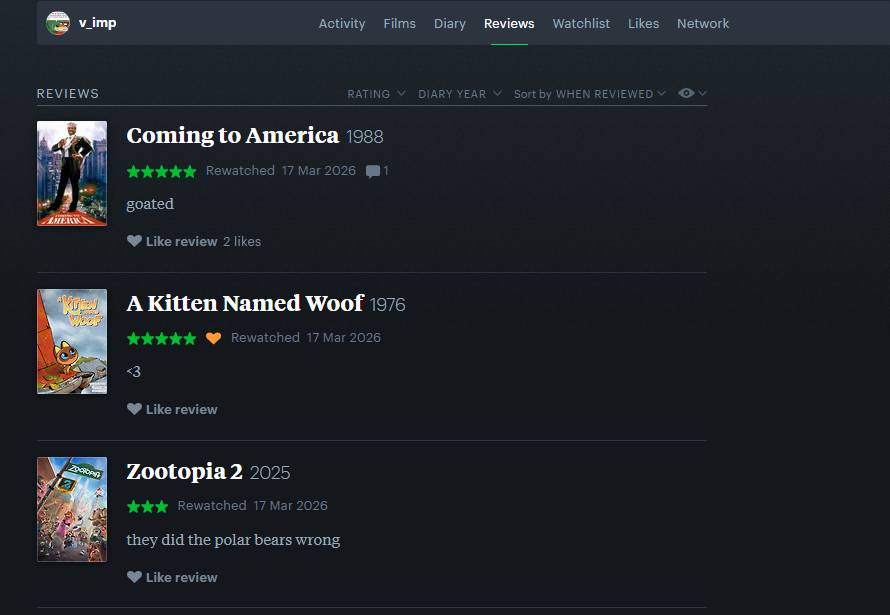The height and width of the screenshot is (615, 890).
Task: Click the 1988 release year link
Action: (365, 137)
